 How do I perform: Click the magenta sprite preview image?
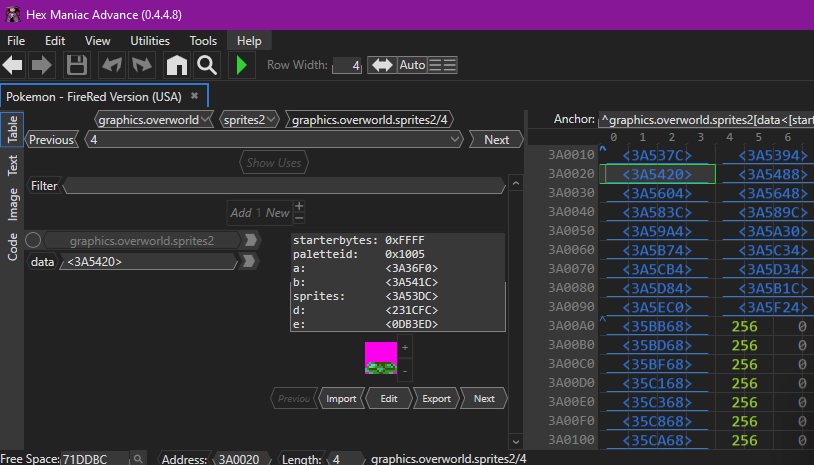click(x=381, y=357)
